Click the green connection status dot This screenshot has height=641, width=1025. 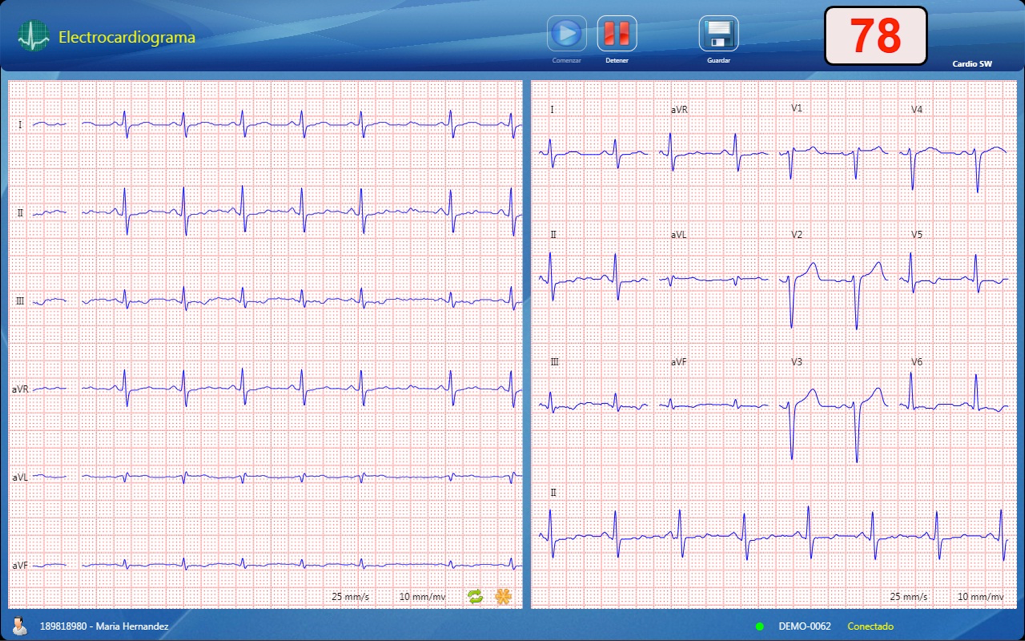(759, 627)
